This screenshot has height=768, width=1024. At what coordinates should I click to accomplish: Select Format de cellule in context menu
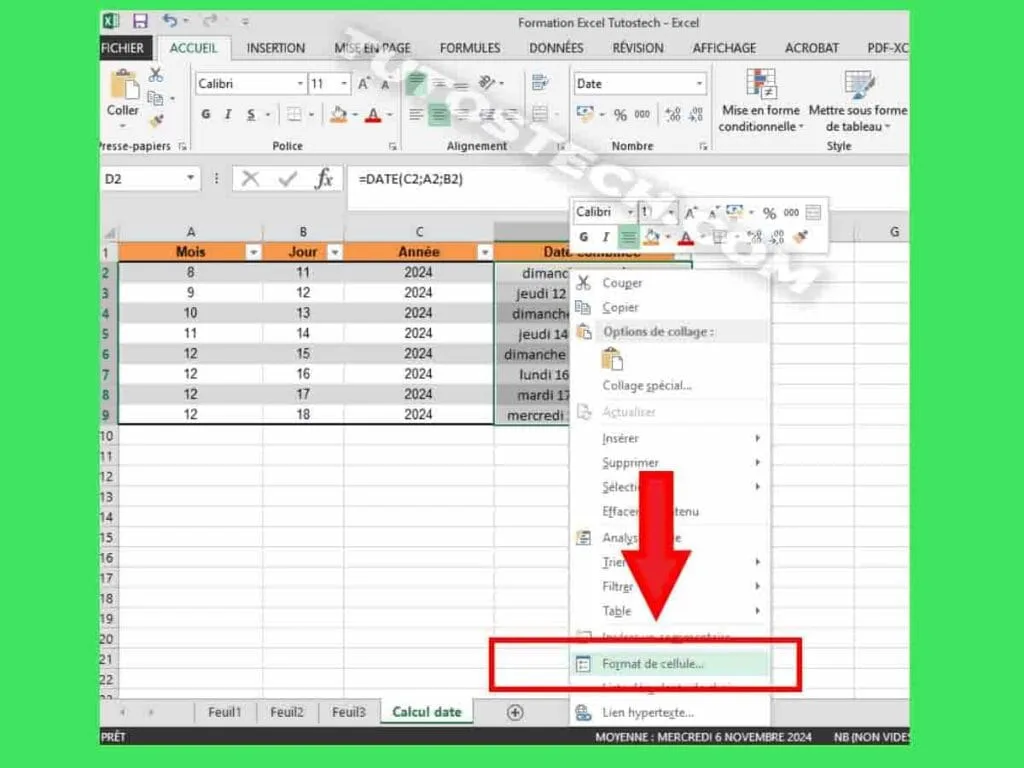[x=653, y=663]
